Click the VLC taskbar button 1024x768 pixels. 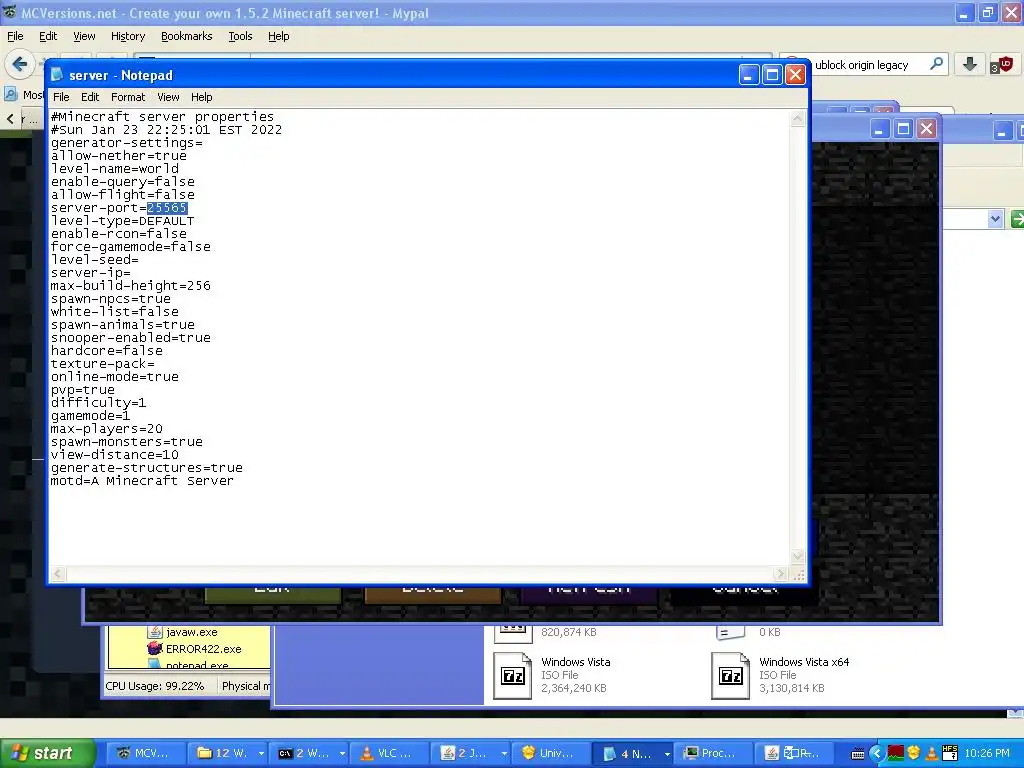click(x=389, y=753)
